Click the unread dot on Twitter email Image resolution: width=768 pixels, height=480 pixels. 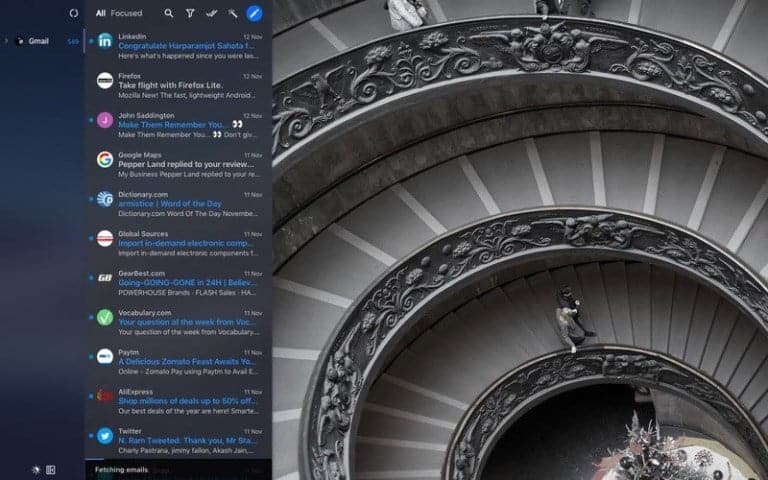[x=91, y=435]
